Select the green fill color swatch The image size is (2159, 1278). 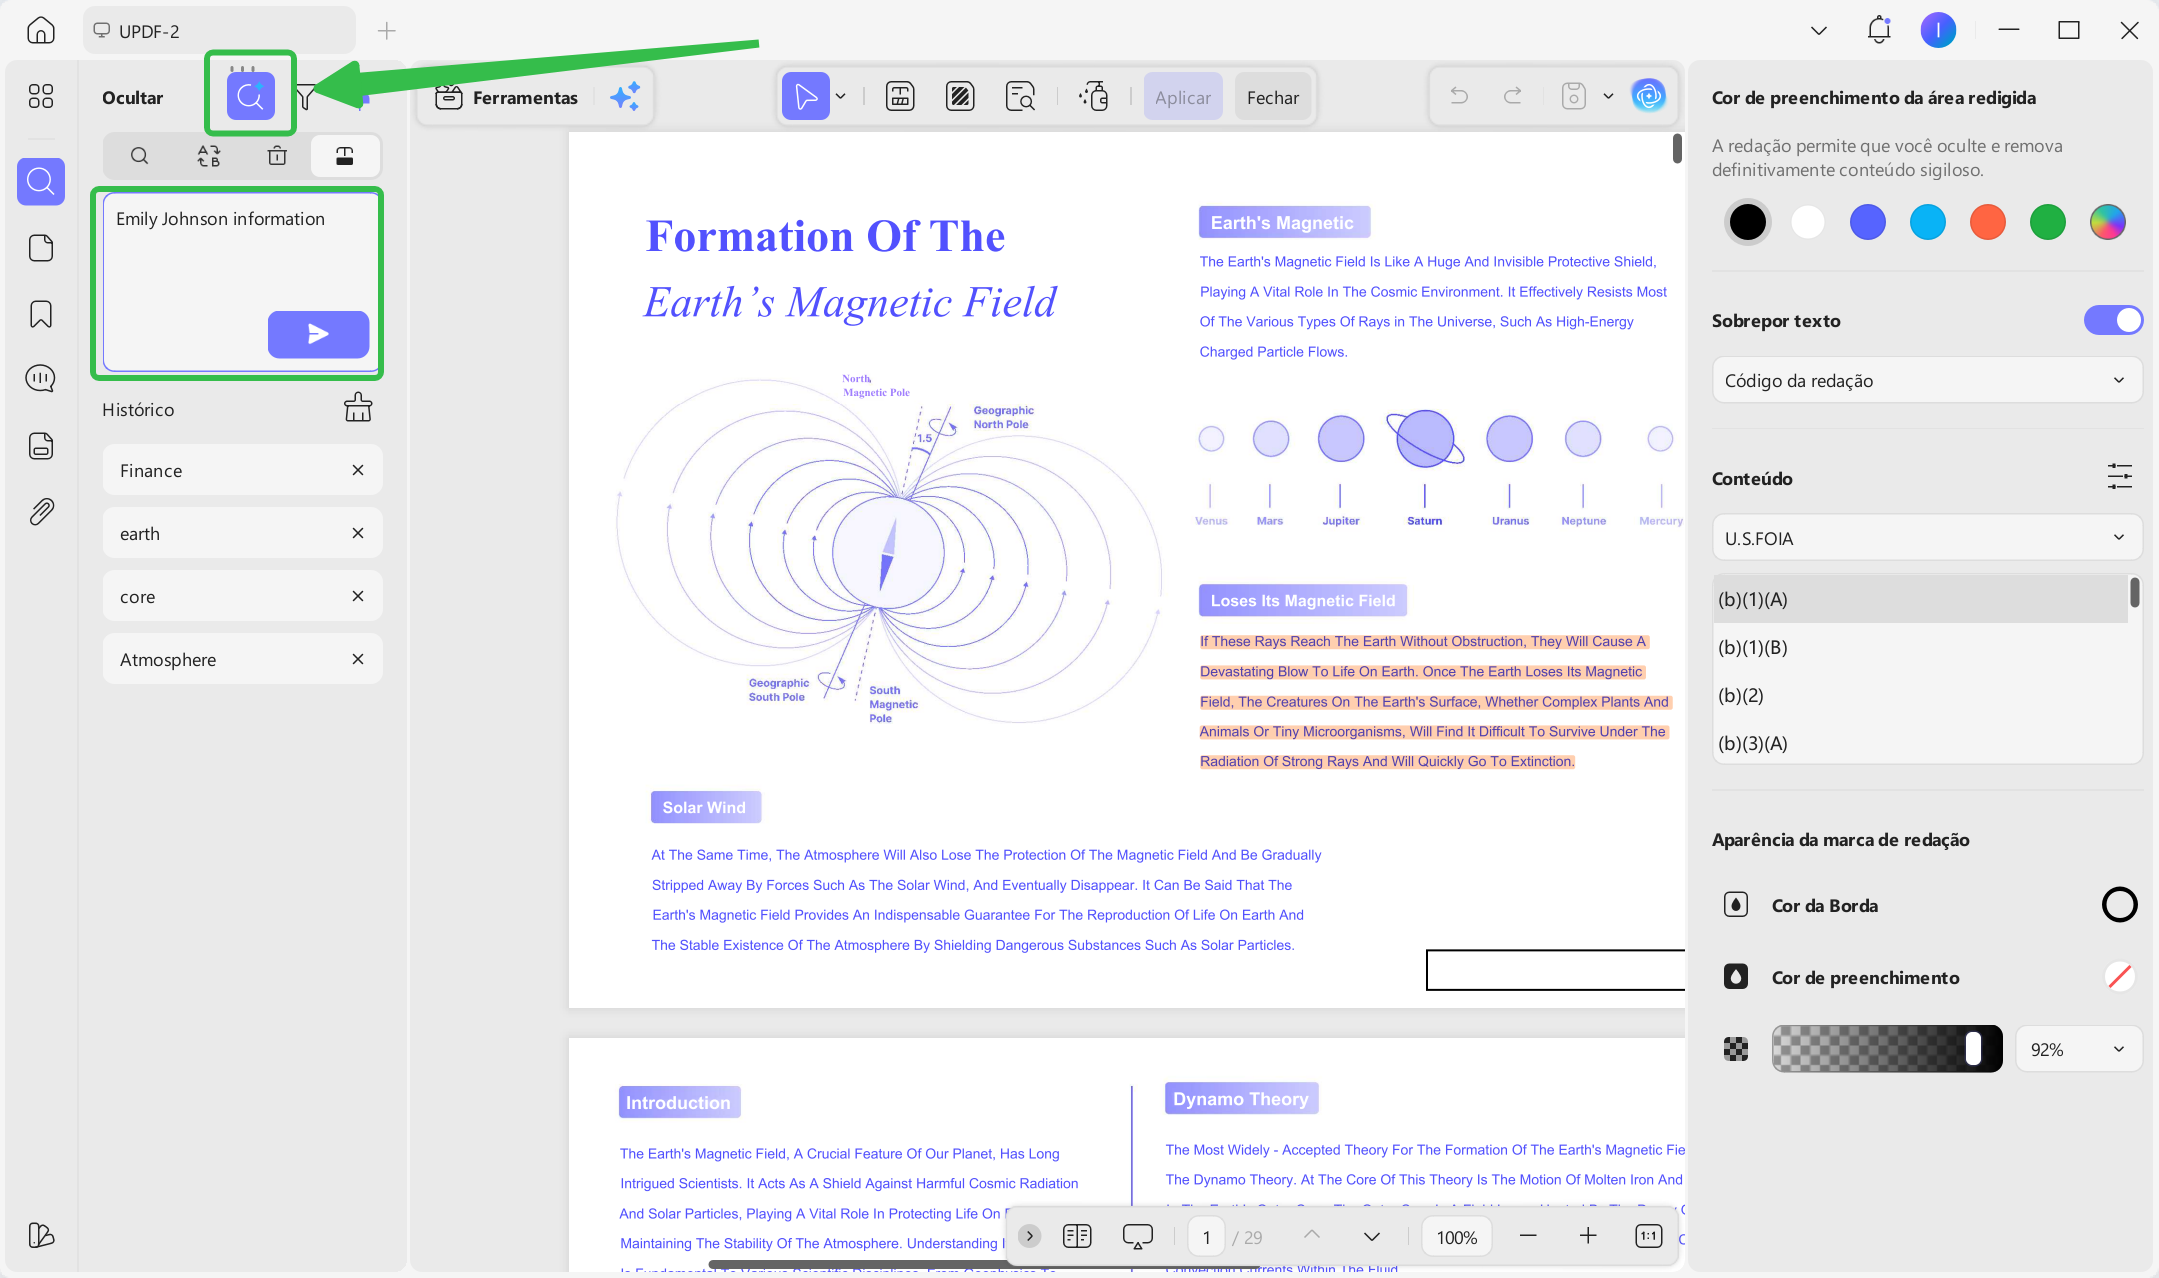[x=2048, y=222]
